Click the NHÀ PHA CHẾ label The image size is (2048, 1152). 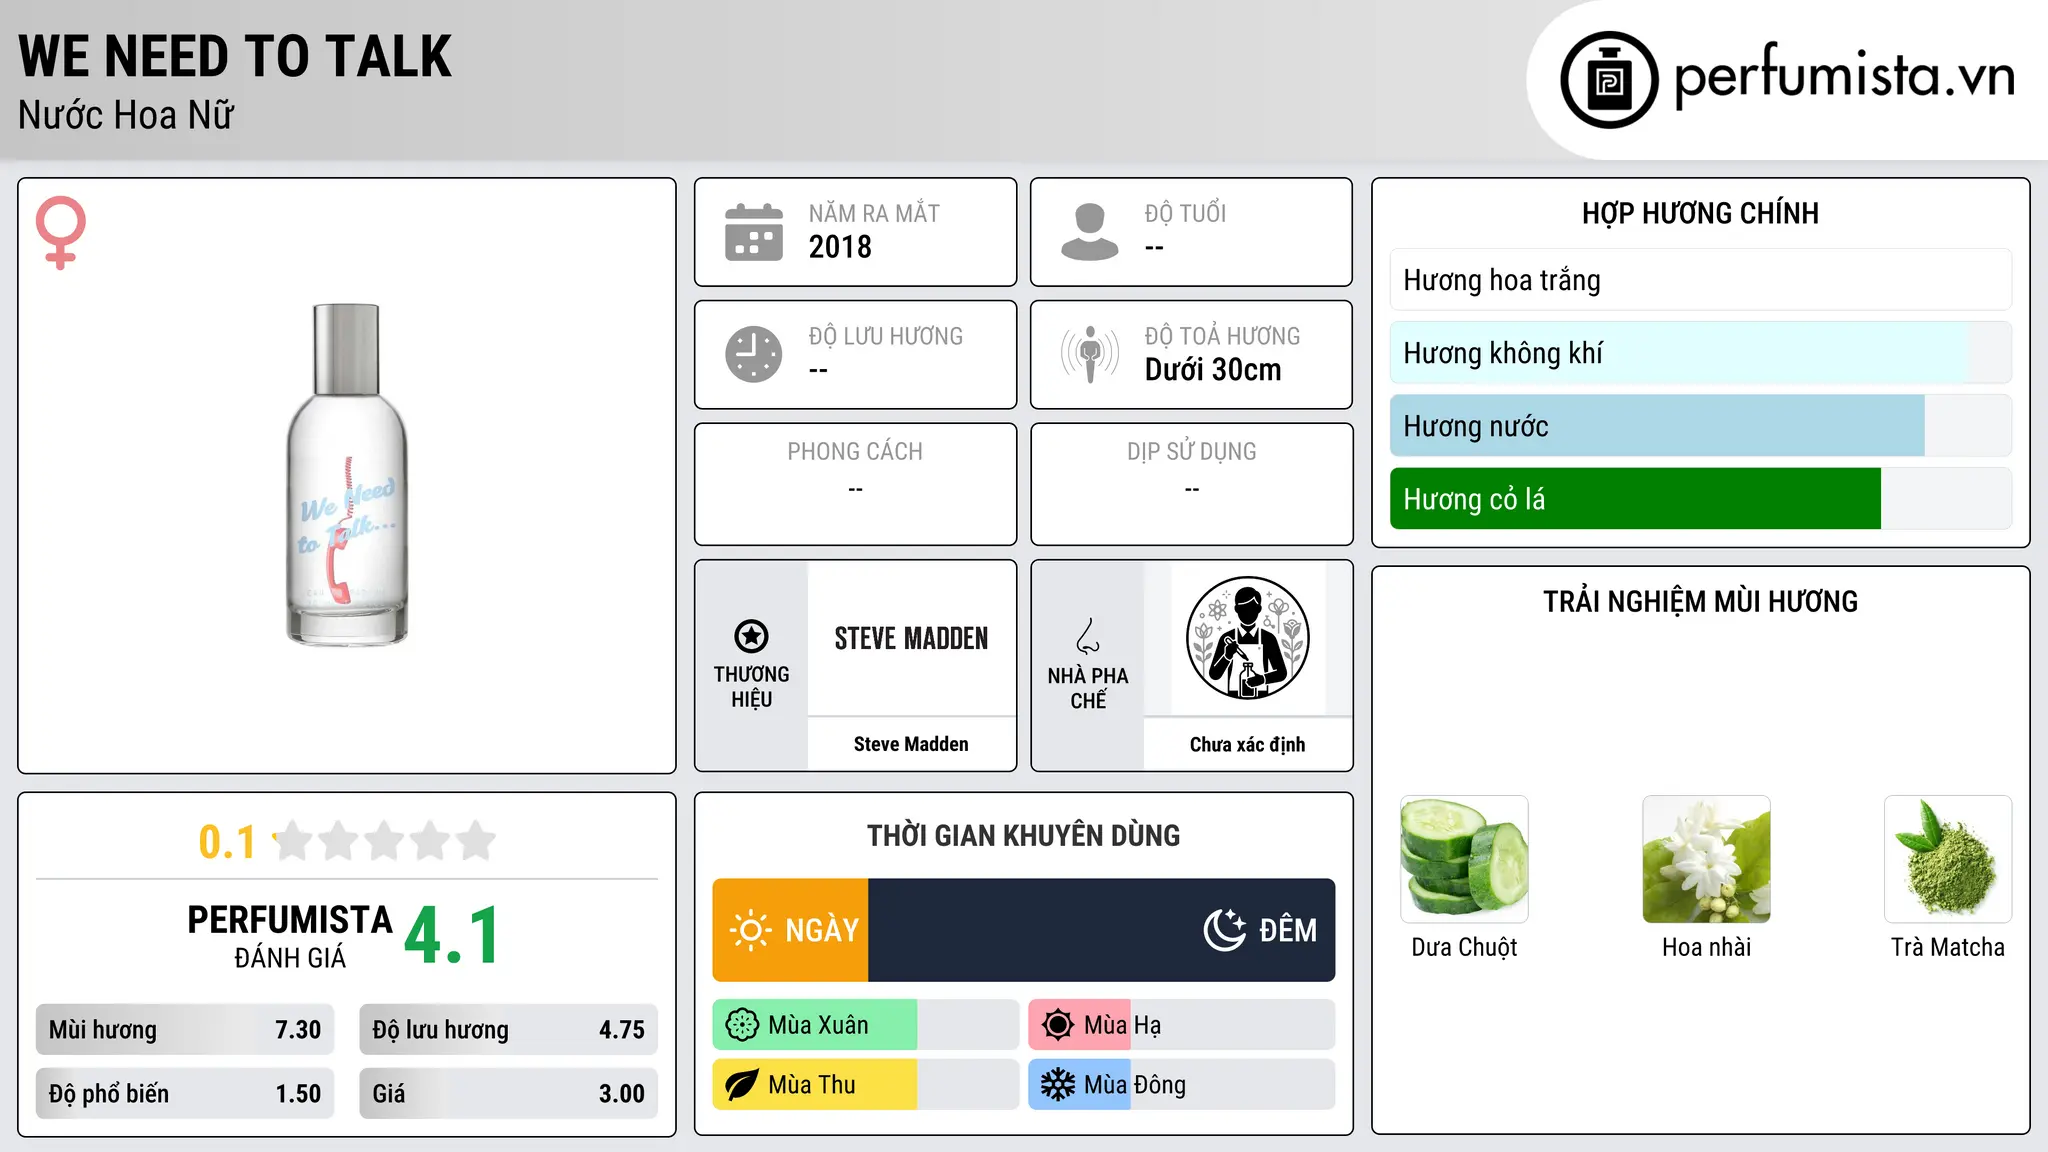[1088, 688]
